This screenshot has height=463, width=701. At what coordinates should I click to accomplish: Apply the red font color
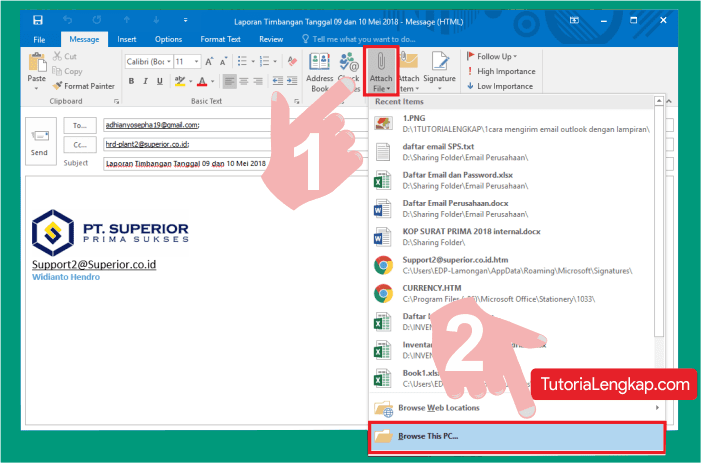click(x=202, y=81)
